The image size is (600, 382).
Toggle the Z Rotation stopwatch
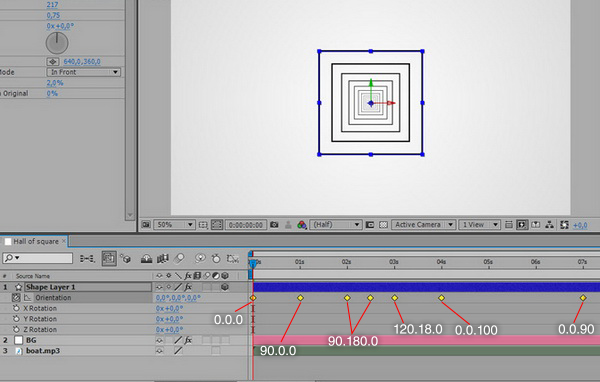(x=16, y=330)
